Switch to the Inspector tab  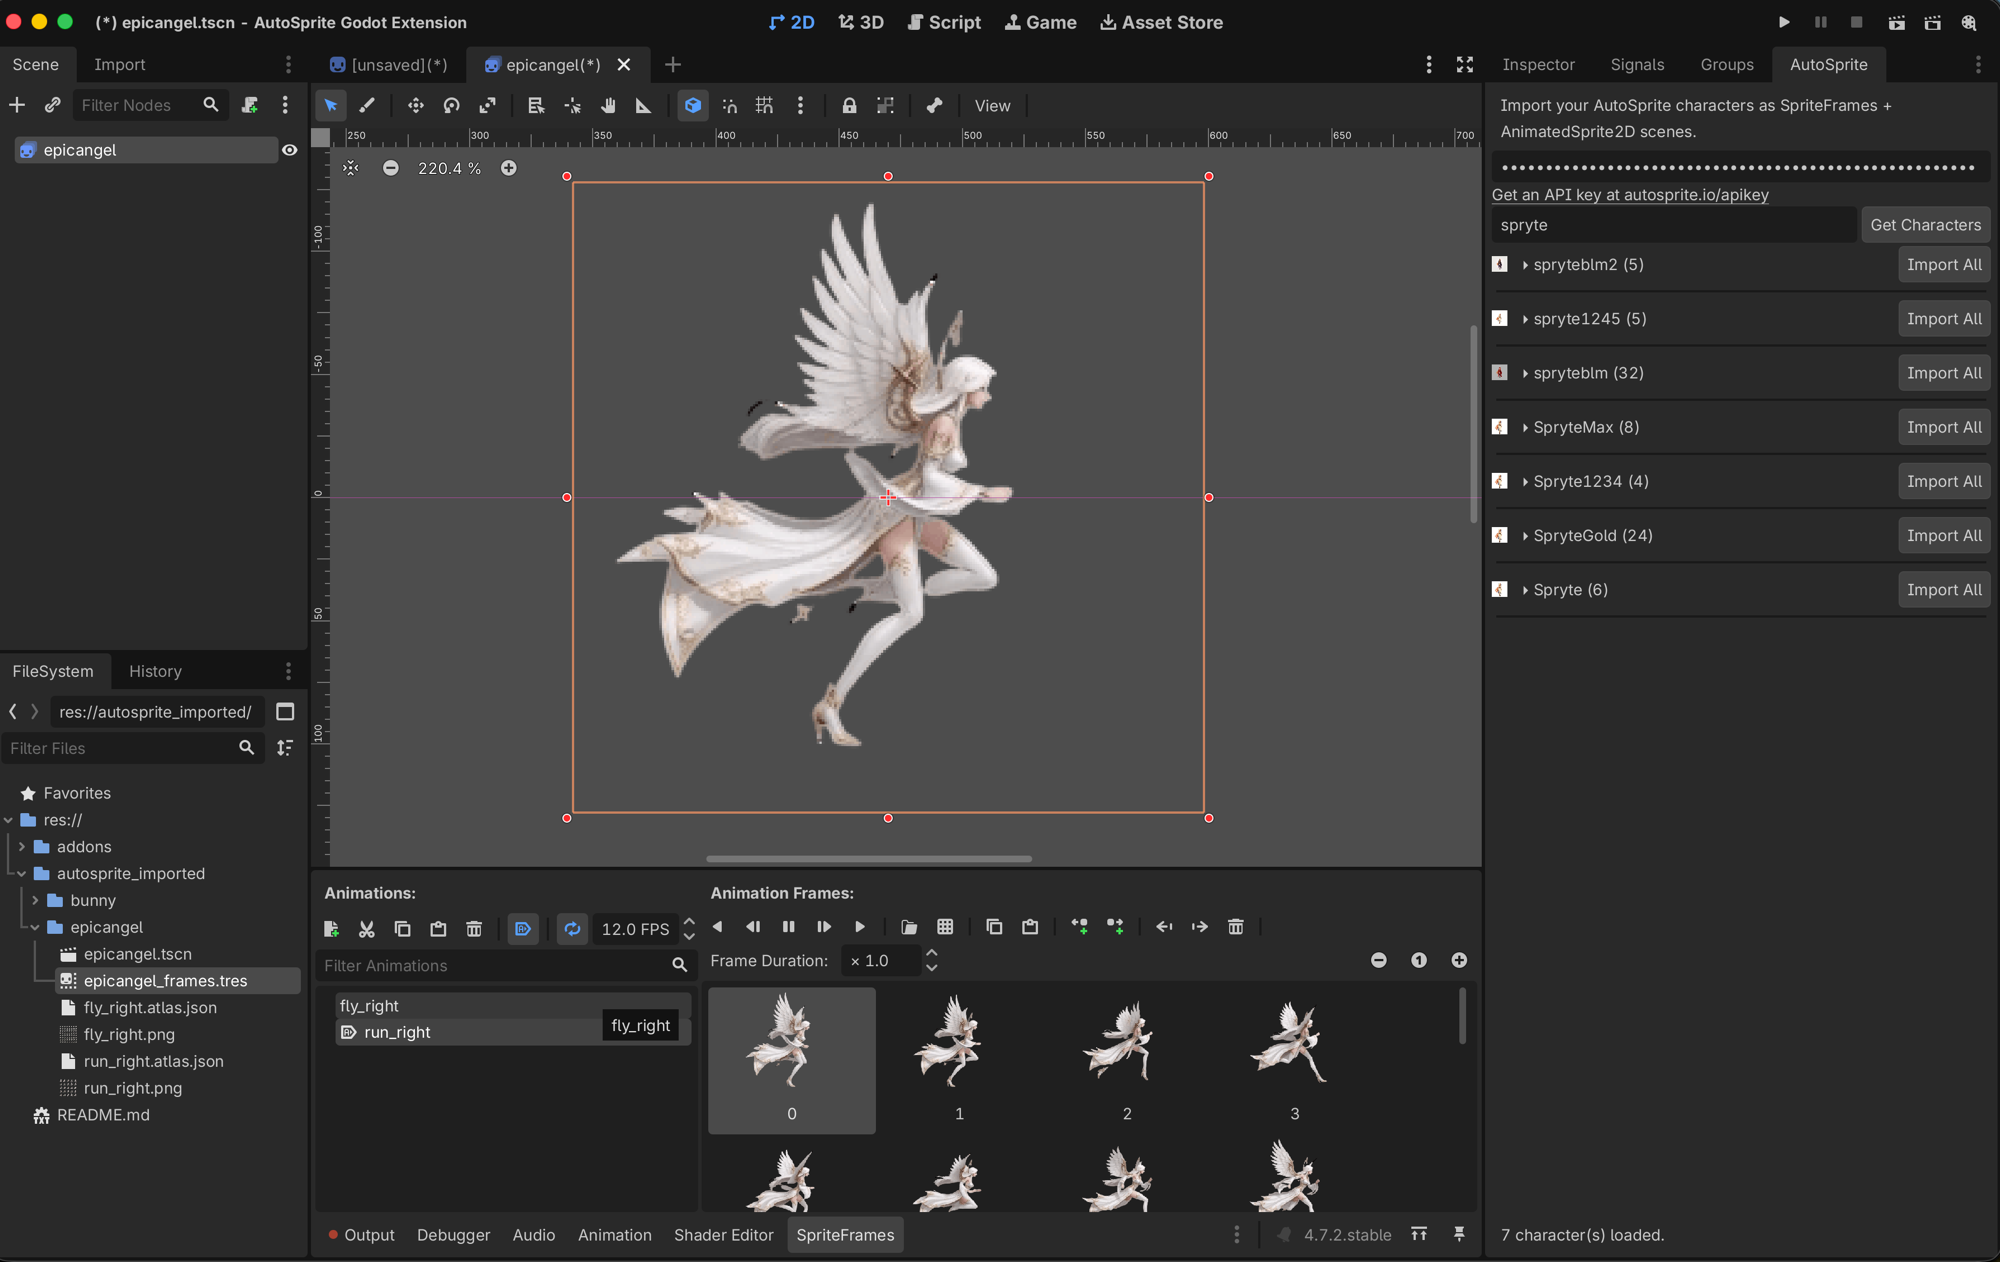point(1538,64)
